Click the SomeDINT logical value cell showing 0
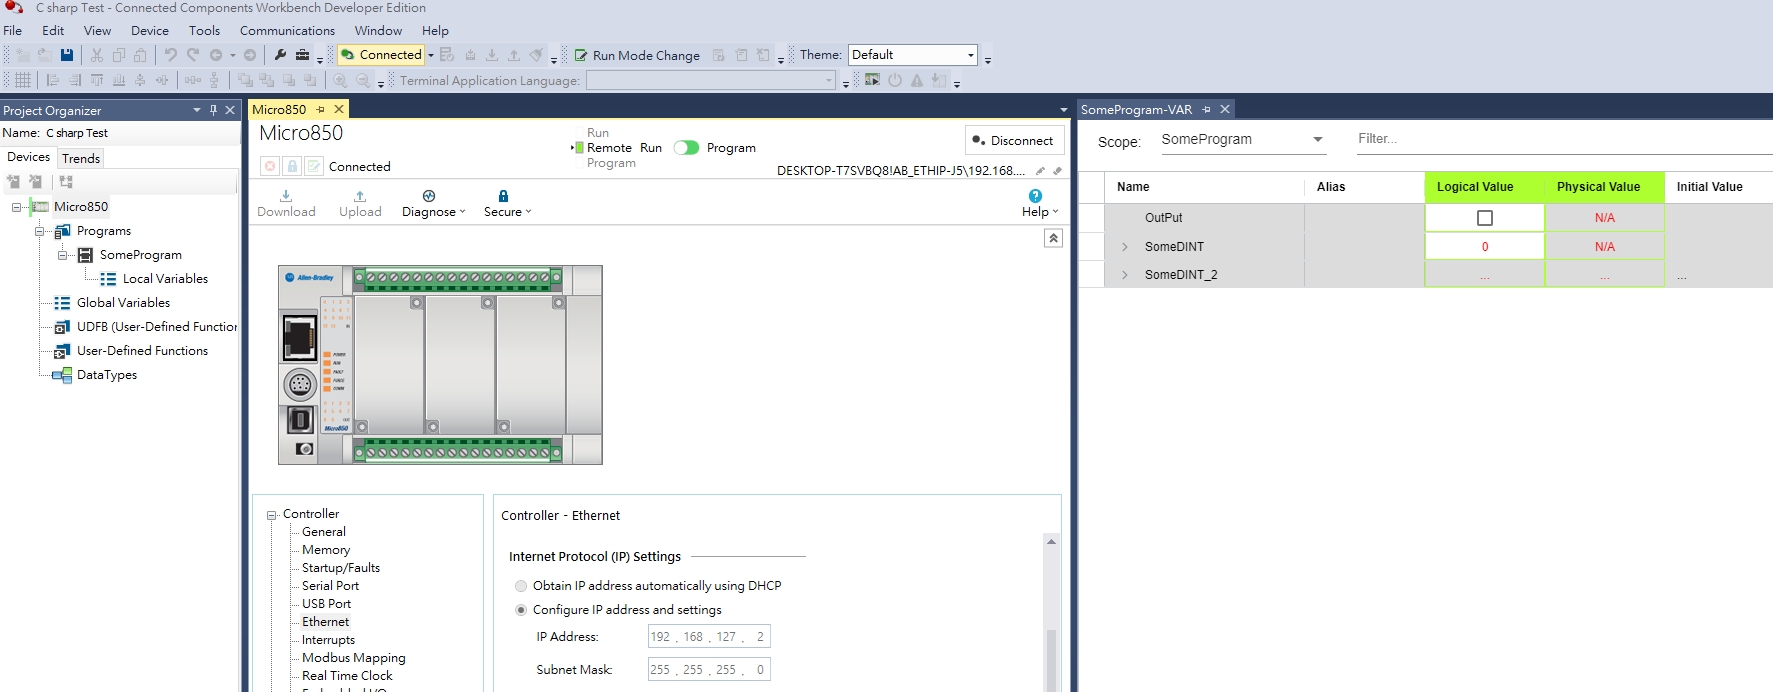 pyautogui.click(x=1484, y=247)
